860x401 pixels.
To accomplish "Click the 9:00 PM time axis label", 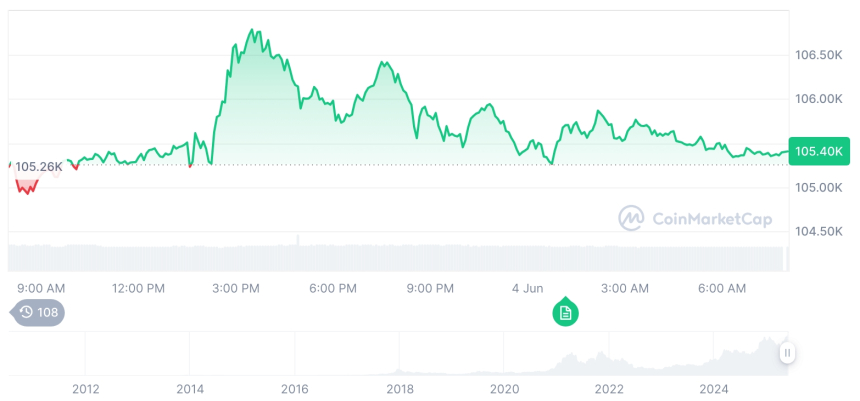I will [x=430, y=289].
